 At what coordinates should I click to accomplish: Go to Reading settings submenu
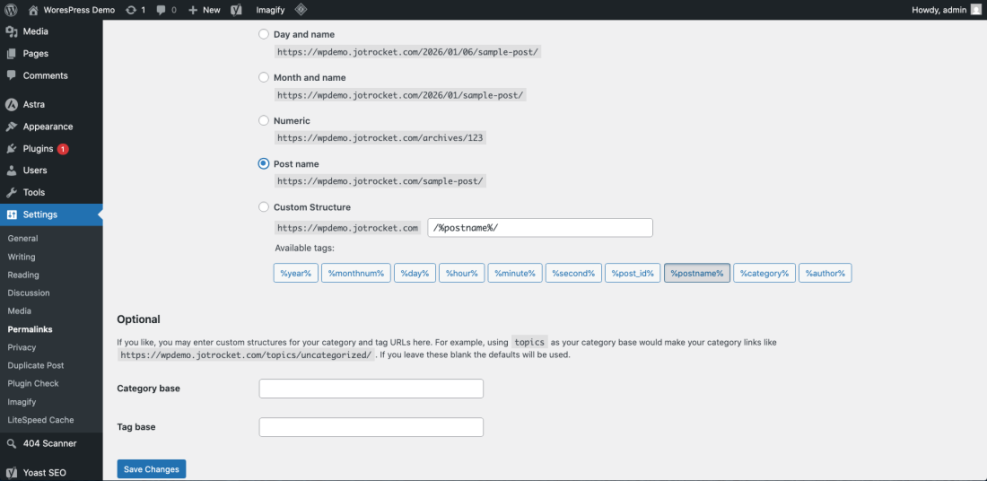pos(23,275)
